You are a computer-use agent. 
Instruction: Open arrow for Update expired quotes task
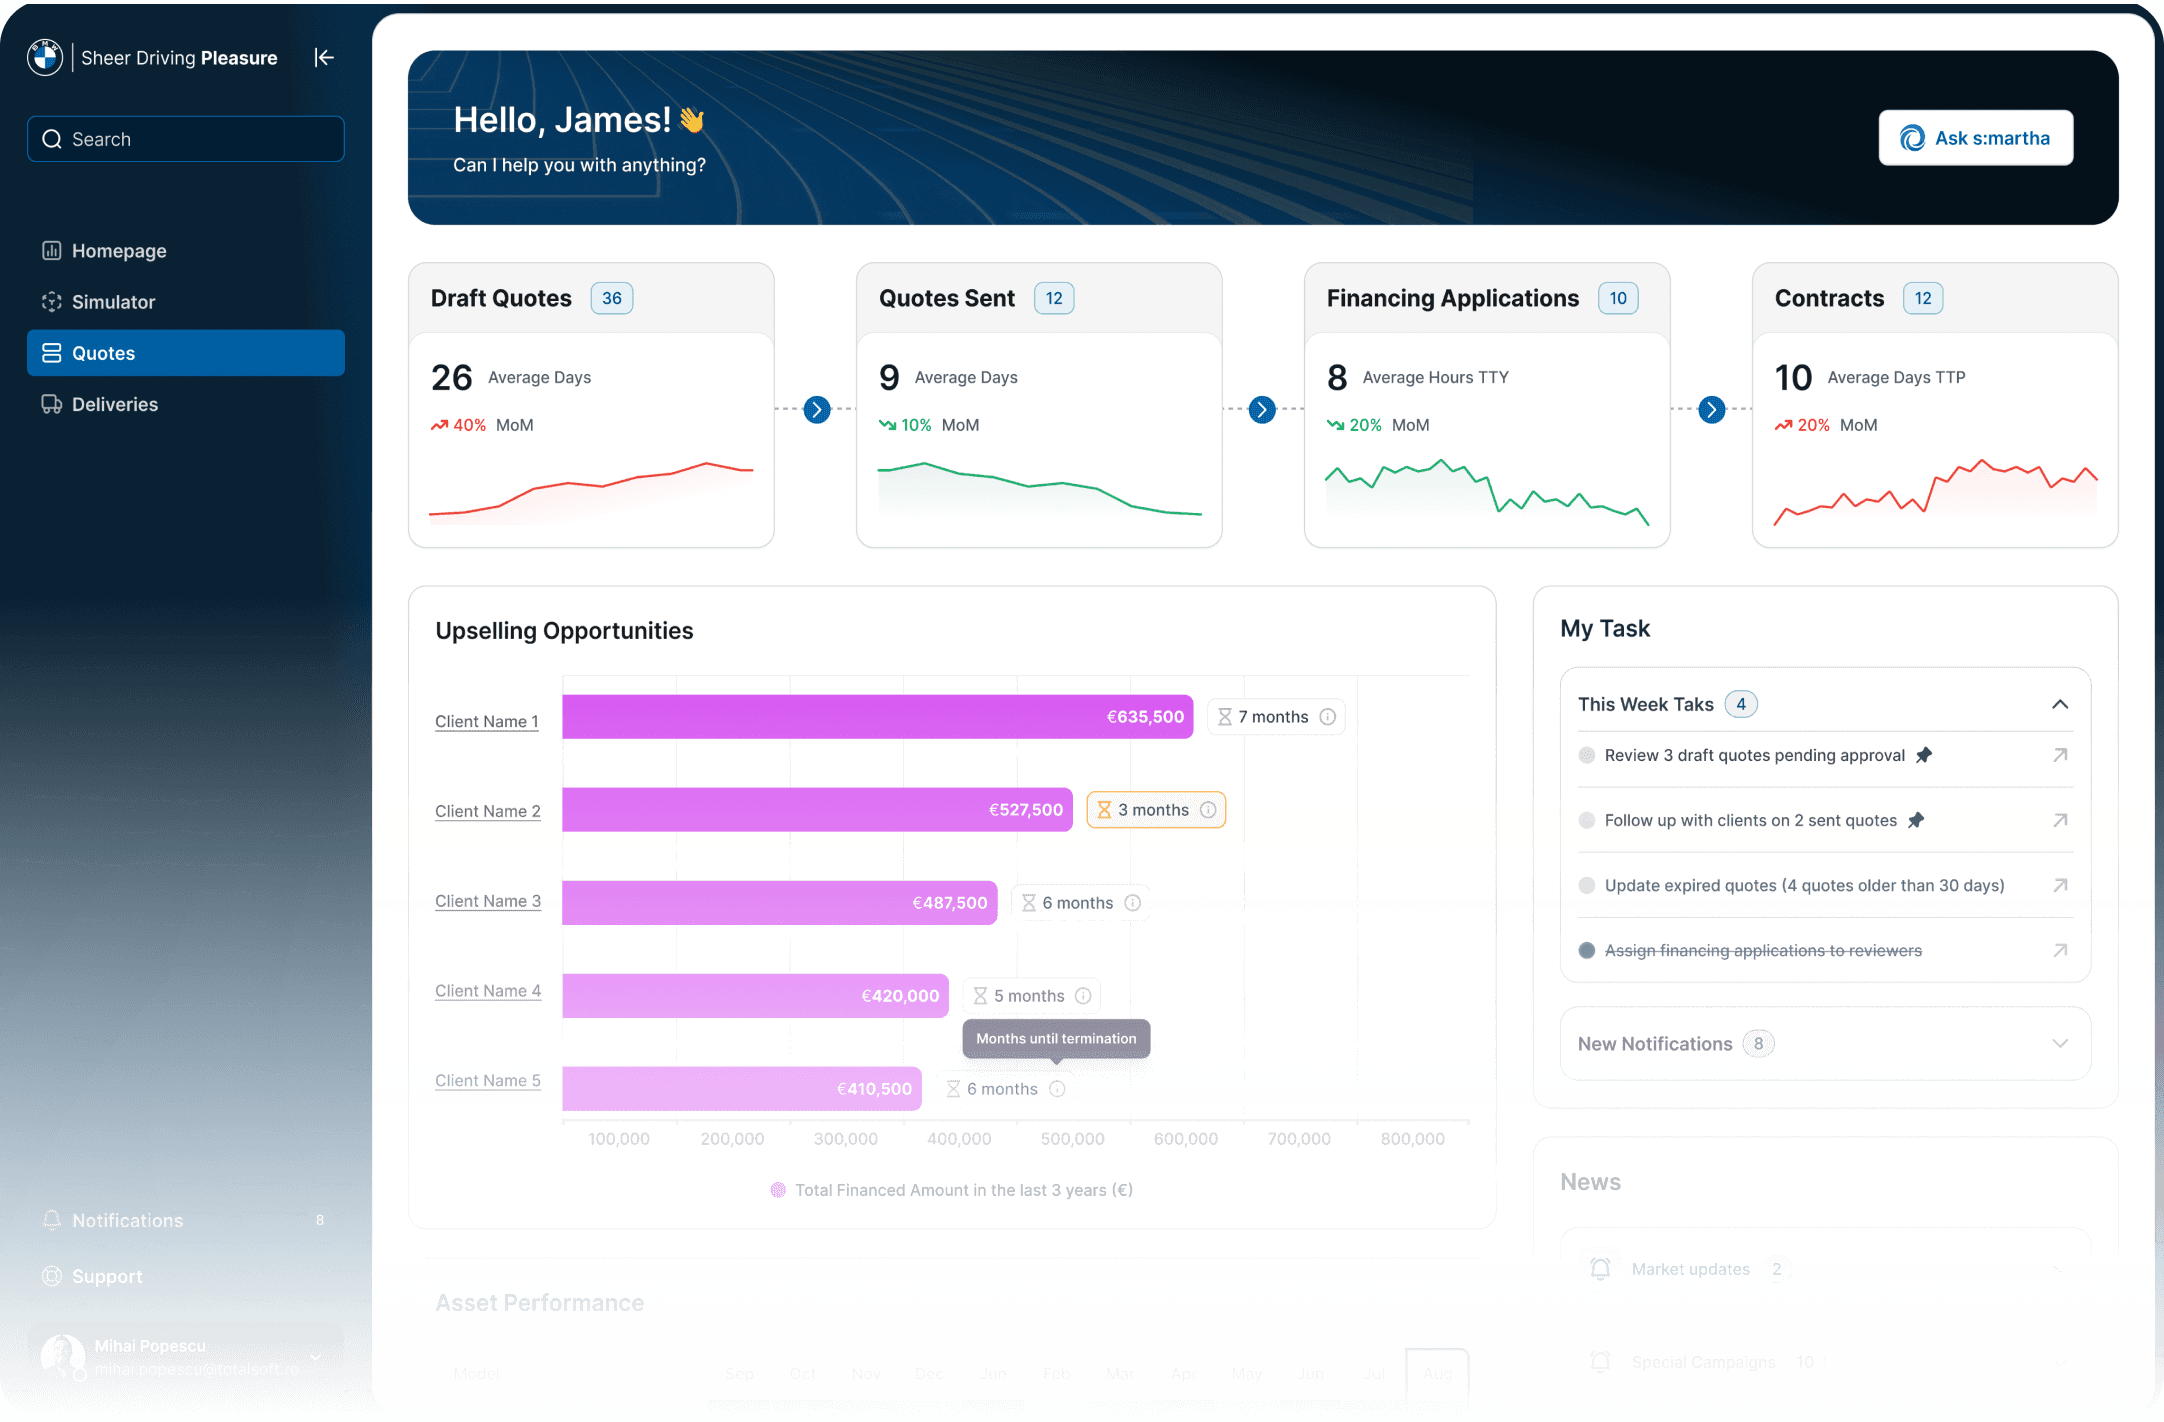click(x=2060, y=885)
